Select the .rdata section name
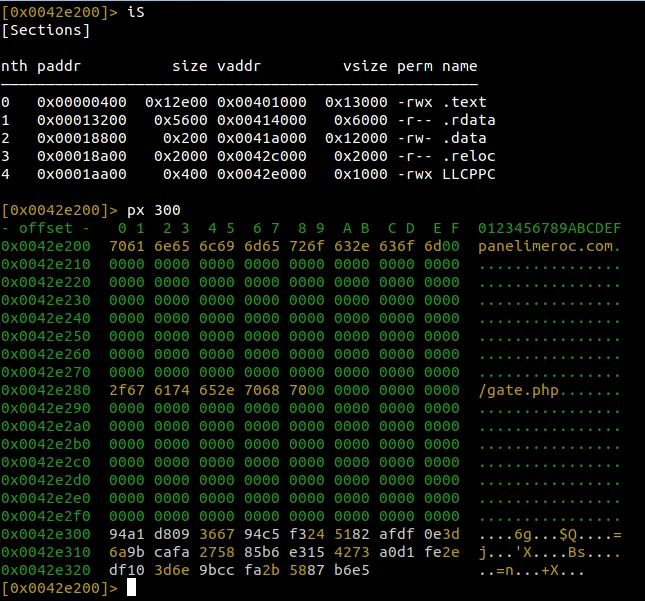 (469, 120)
